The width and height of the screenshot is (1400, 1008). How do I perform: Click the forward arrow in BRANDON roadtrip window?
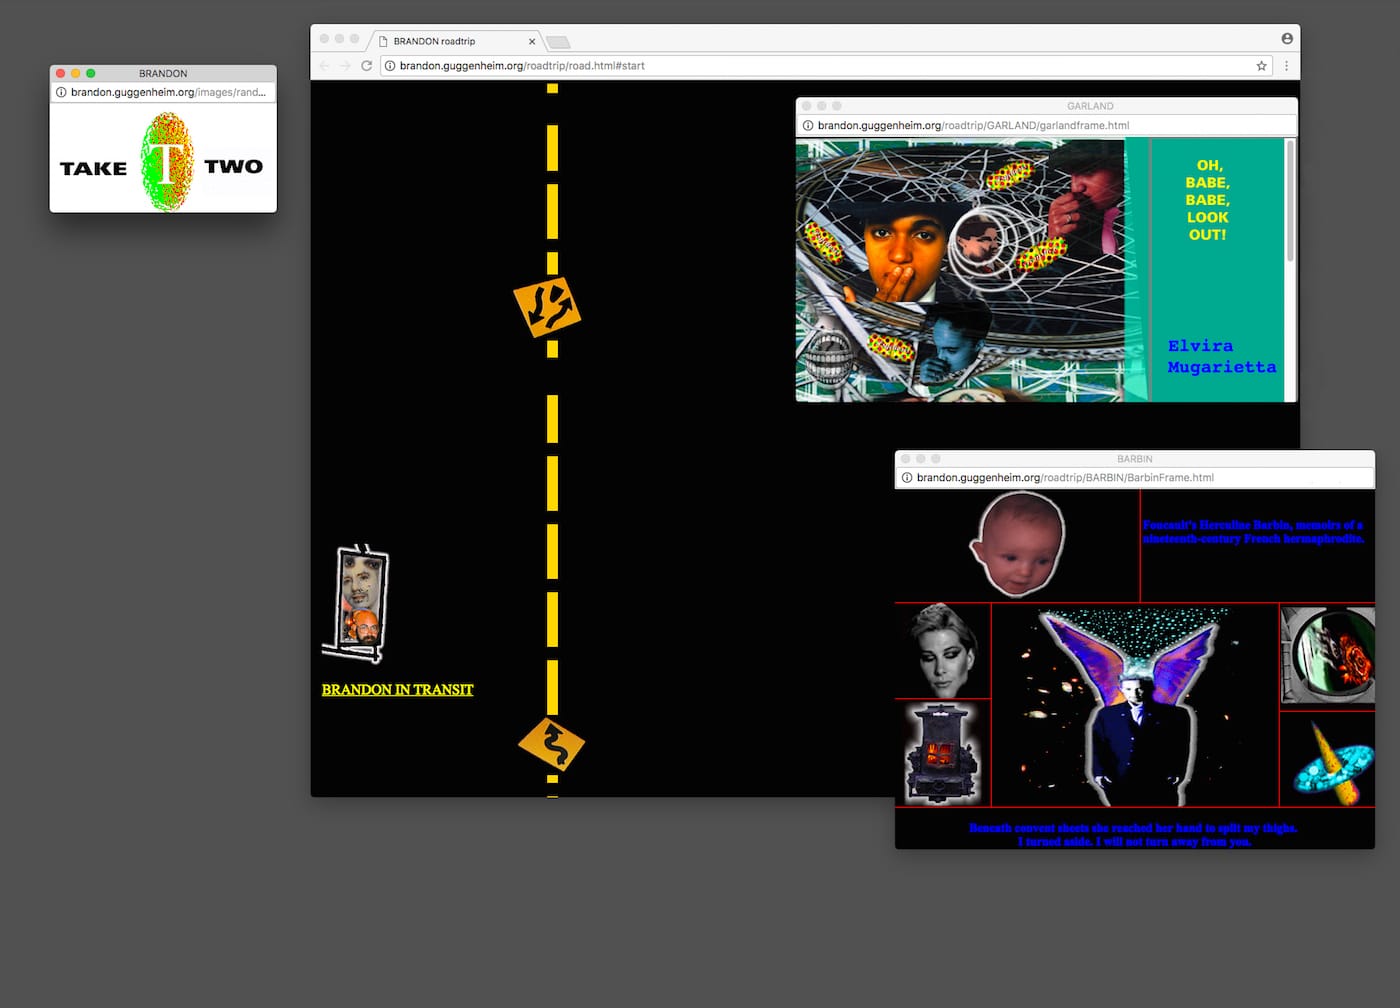tap(345, 66)
